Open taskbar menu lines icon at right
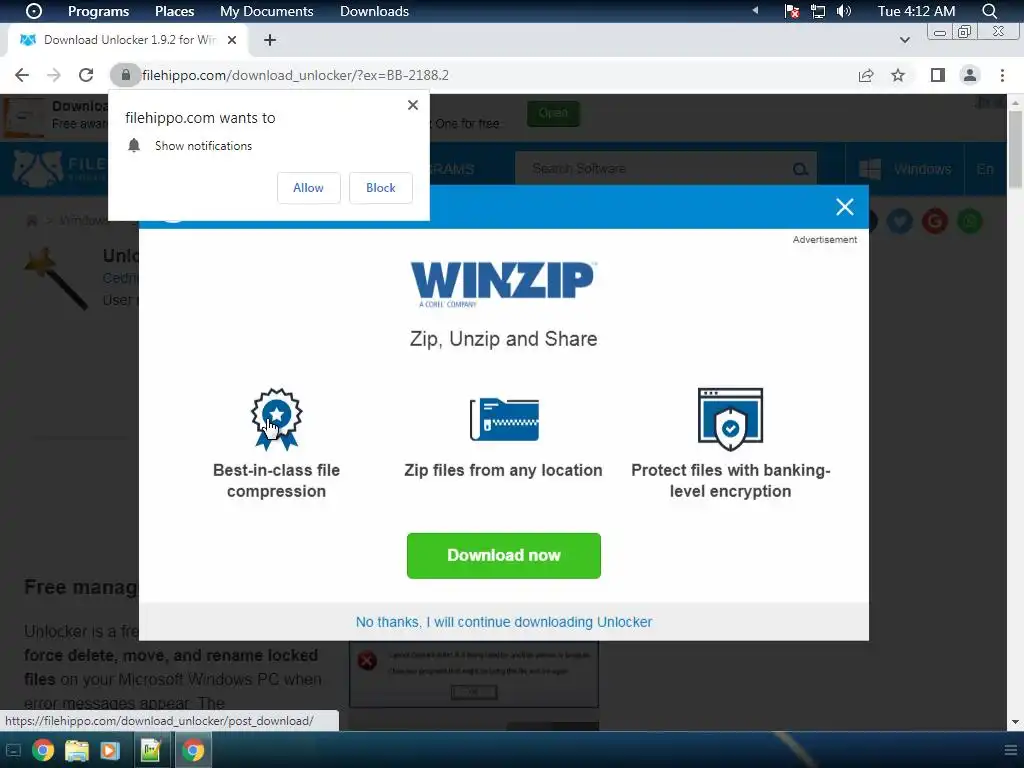This screenshot has height=768, width=1024. (x=1010, y=750)
